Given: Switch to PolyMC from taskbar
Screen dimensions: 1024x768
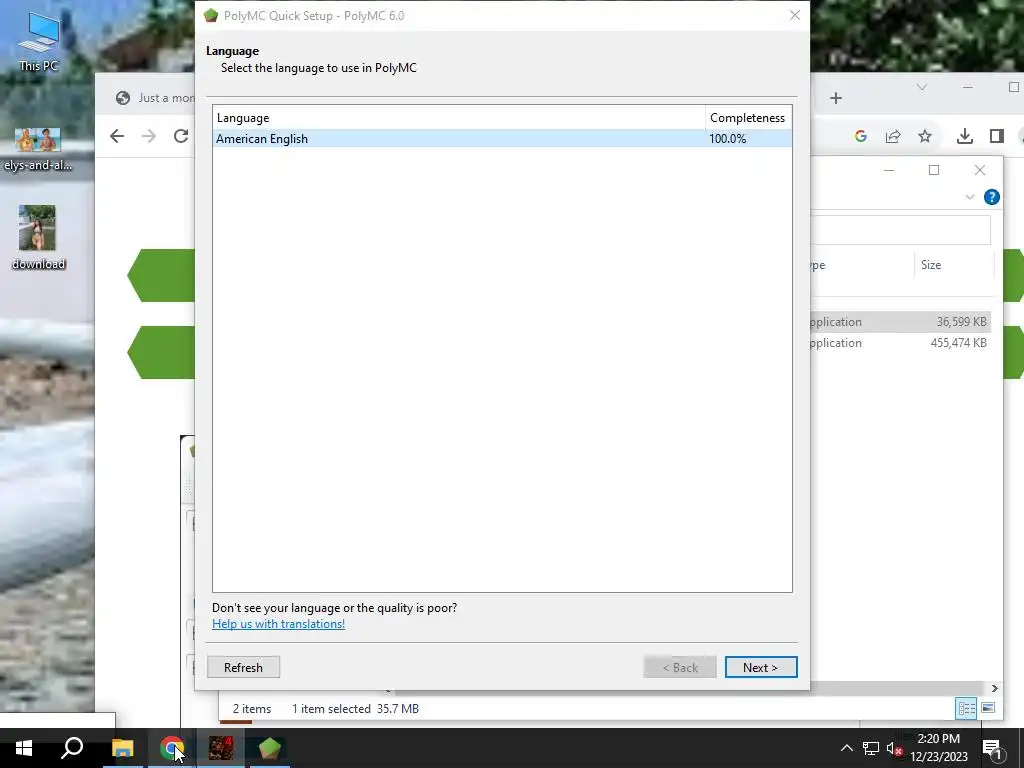Looking at the screenshot, I should point(270,748).
